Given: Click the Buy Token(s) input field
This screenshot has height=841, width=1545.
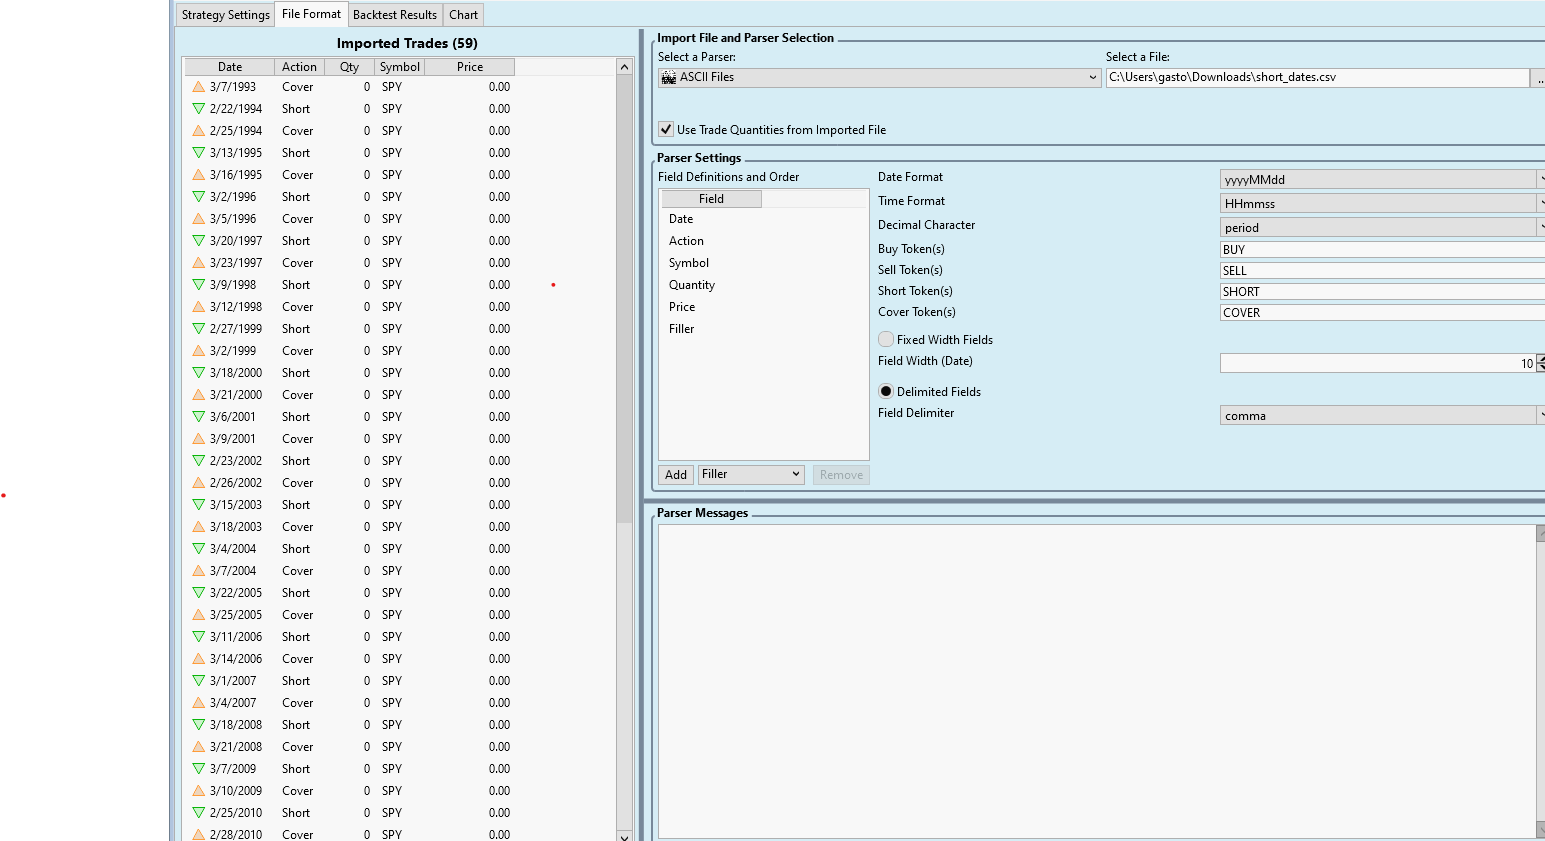Looking at the screenshot, I should point(1382,250).
